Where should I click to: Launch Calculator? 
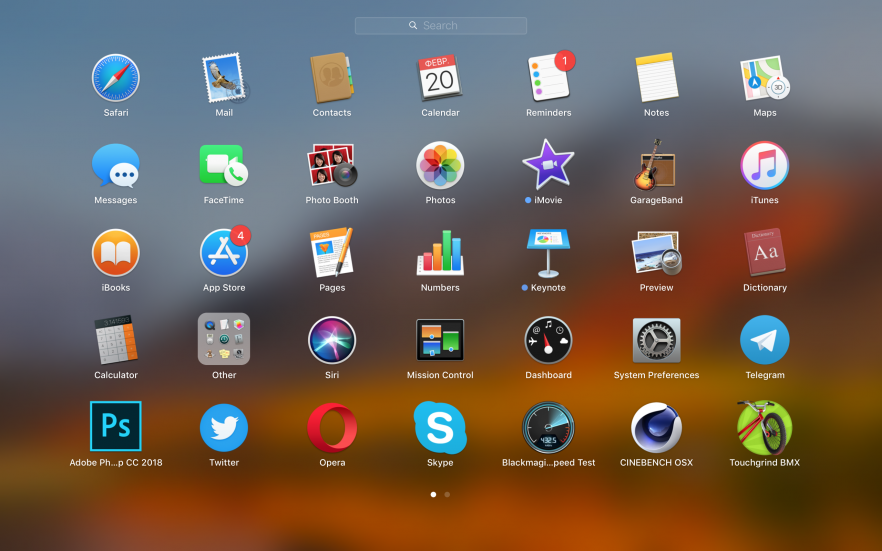pyautogui.click(x=116, y=340)
